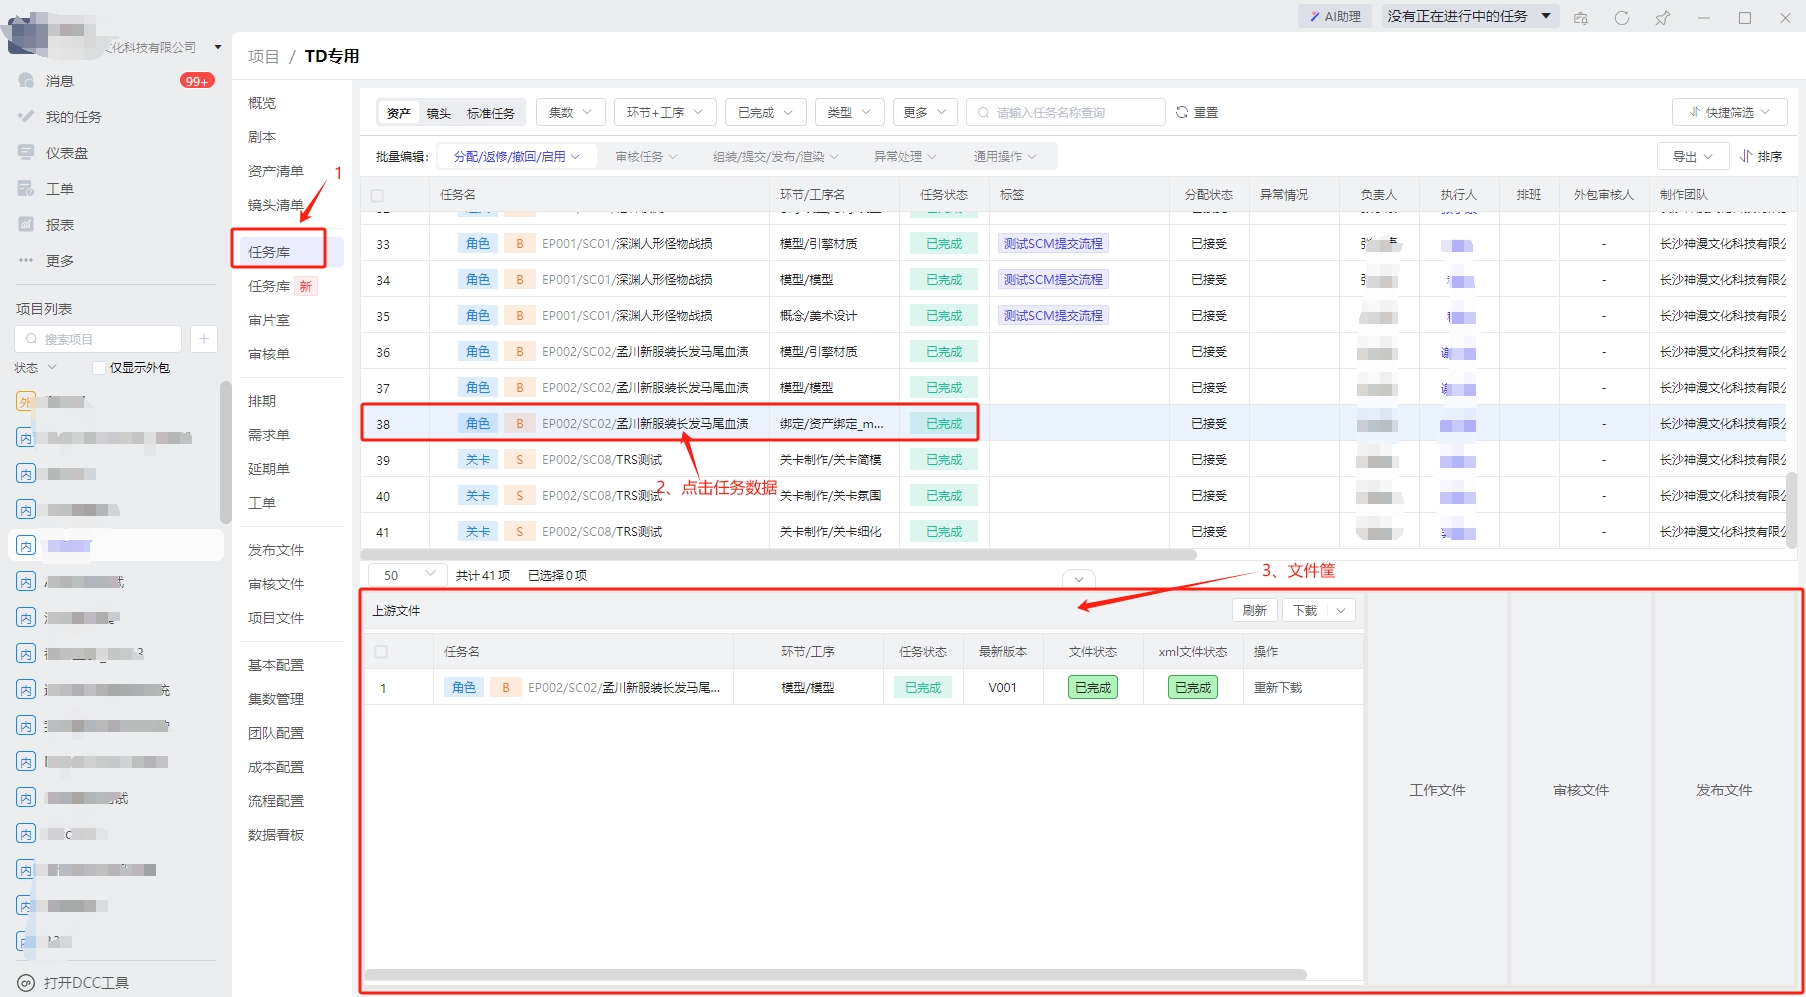Open 审片室 in the project menu
This screenshot has height=997, width=1806.
click(x=269, y=320)
